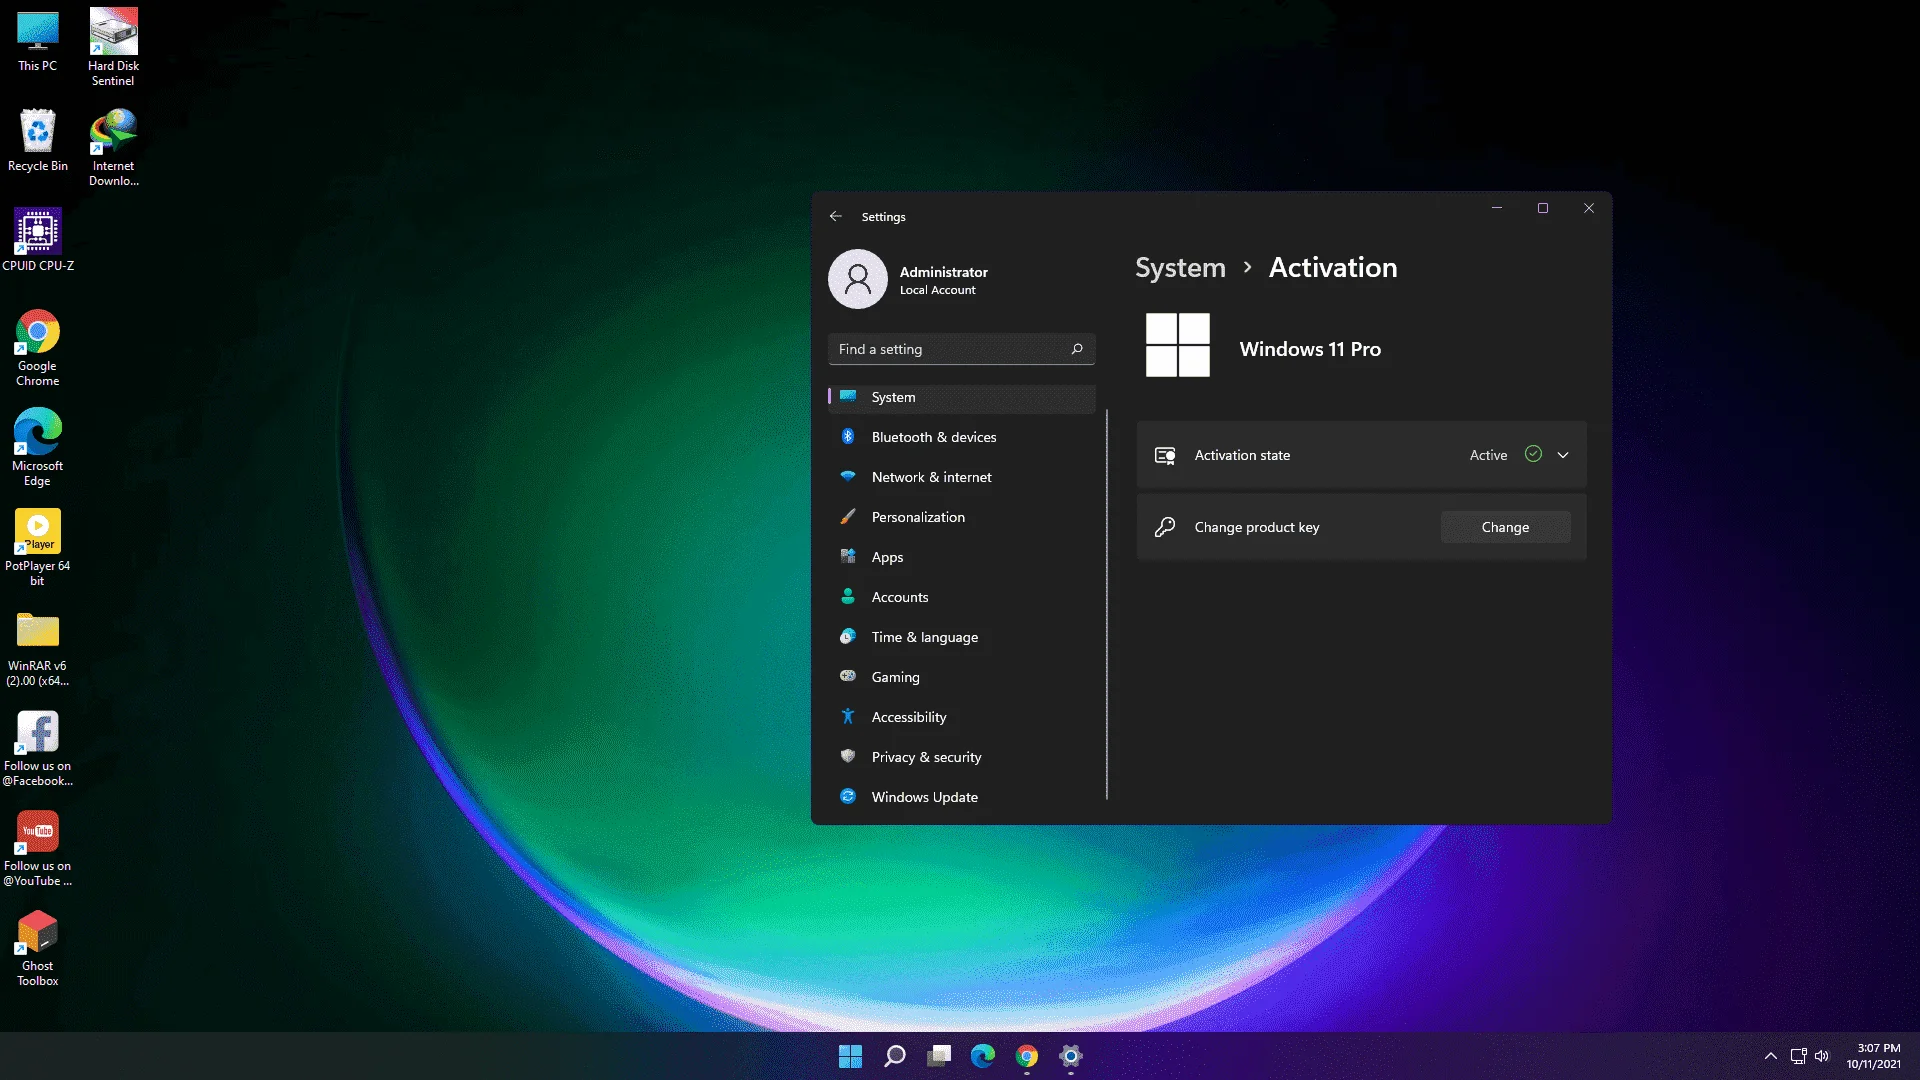The width and height of the screenshot is (1920, 1080).
Task: Select Follow us on Facebook shortcut
Action: pos(37,748)
